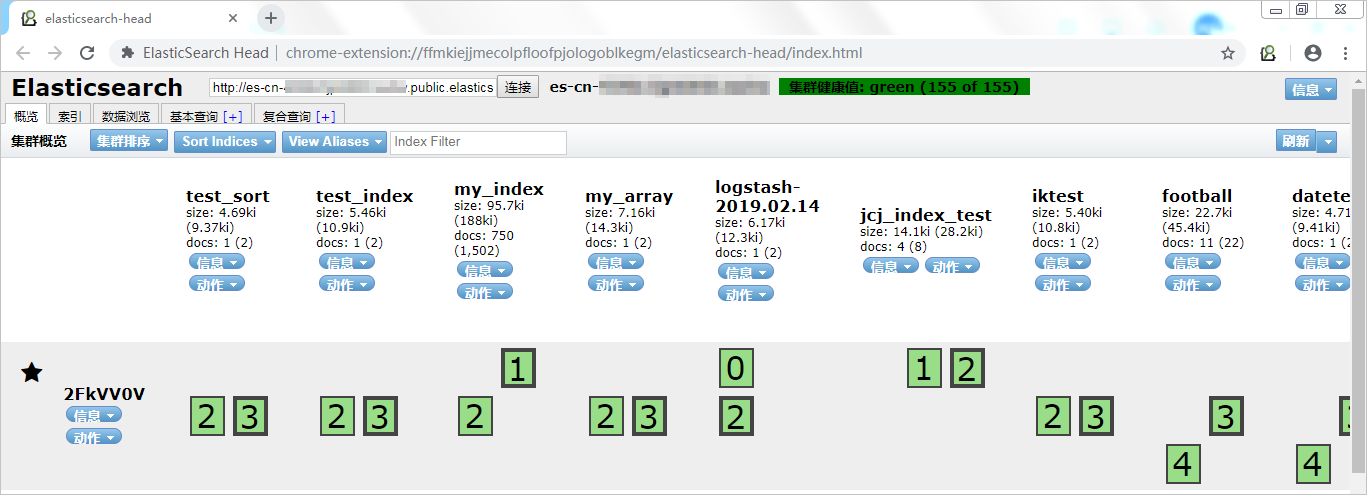Screen dimensions: 1367x495
Task: Click shard 2 under test_index
Action: 337,416
